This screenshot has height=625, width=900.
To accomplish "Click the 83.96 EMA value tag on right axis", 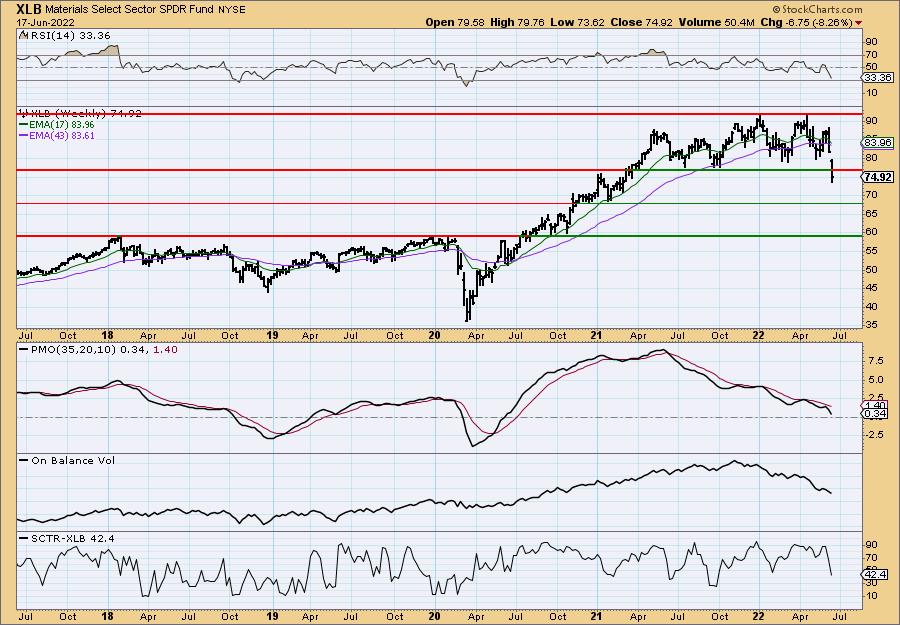I will (x=878, y=142).
